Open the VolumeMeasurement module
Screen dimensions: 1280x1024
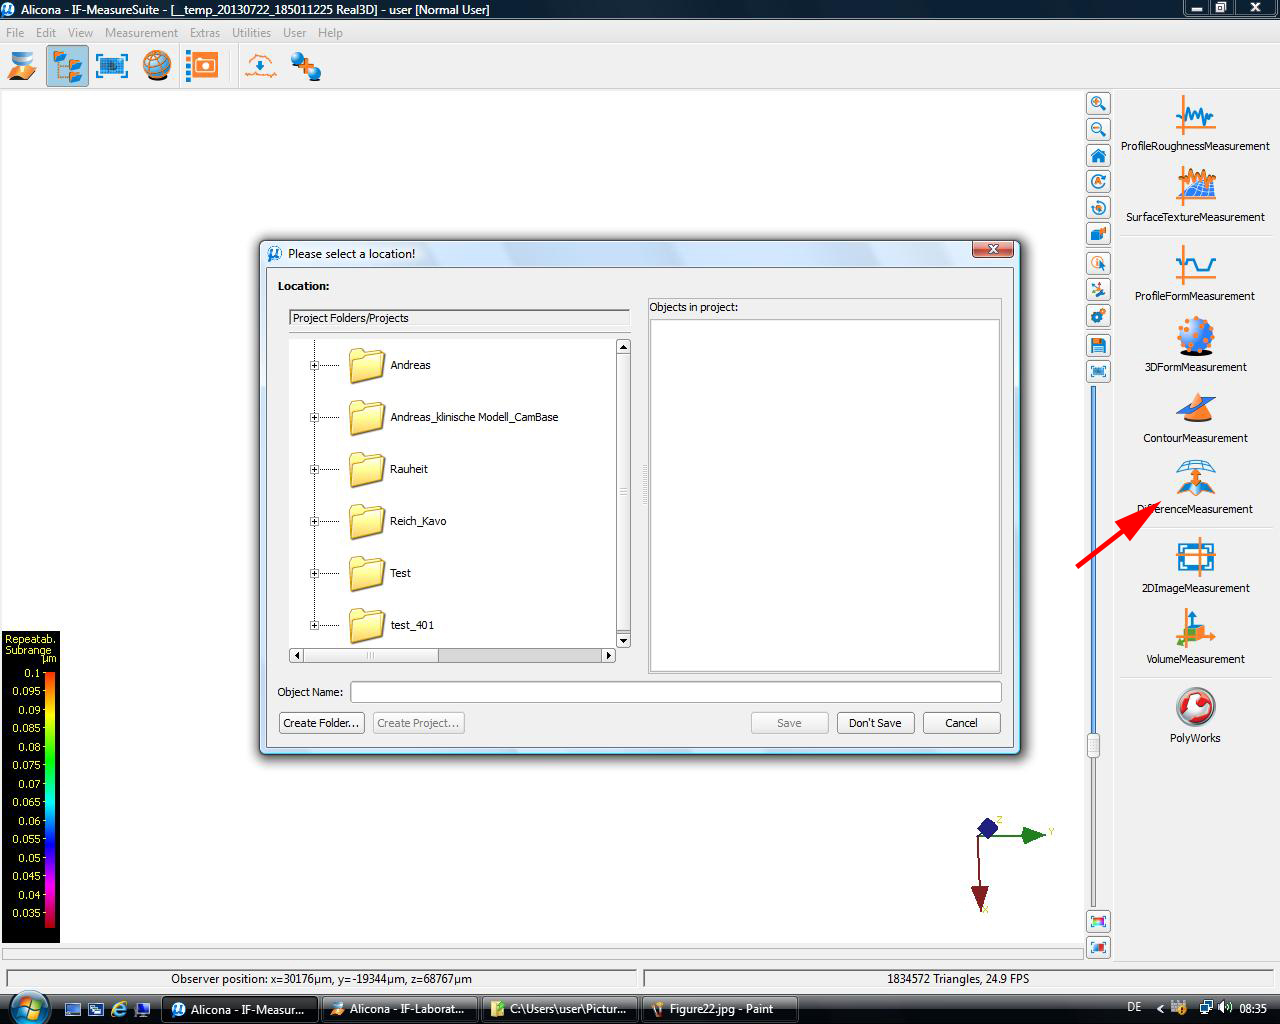click(x=1195, y=637)
